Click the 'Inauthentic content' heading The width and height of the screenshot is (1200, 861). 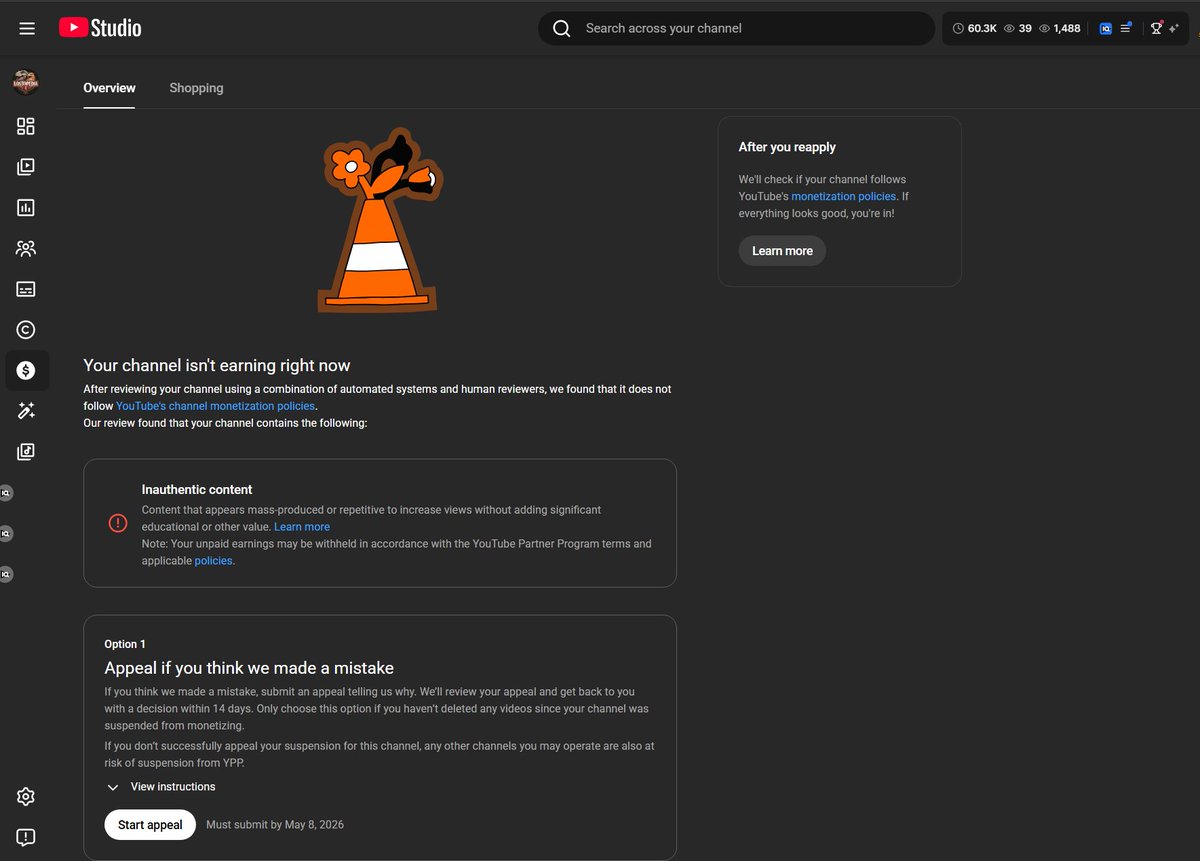coord(197,490)
